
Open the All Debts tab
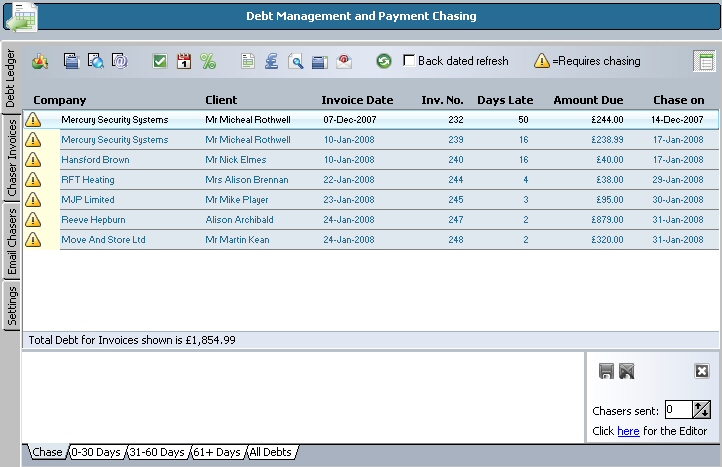[270, 453]
